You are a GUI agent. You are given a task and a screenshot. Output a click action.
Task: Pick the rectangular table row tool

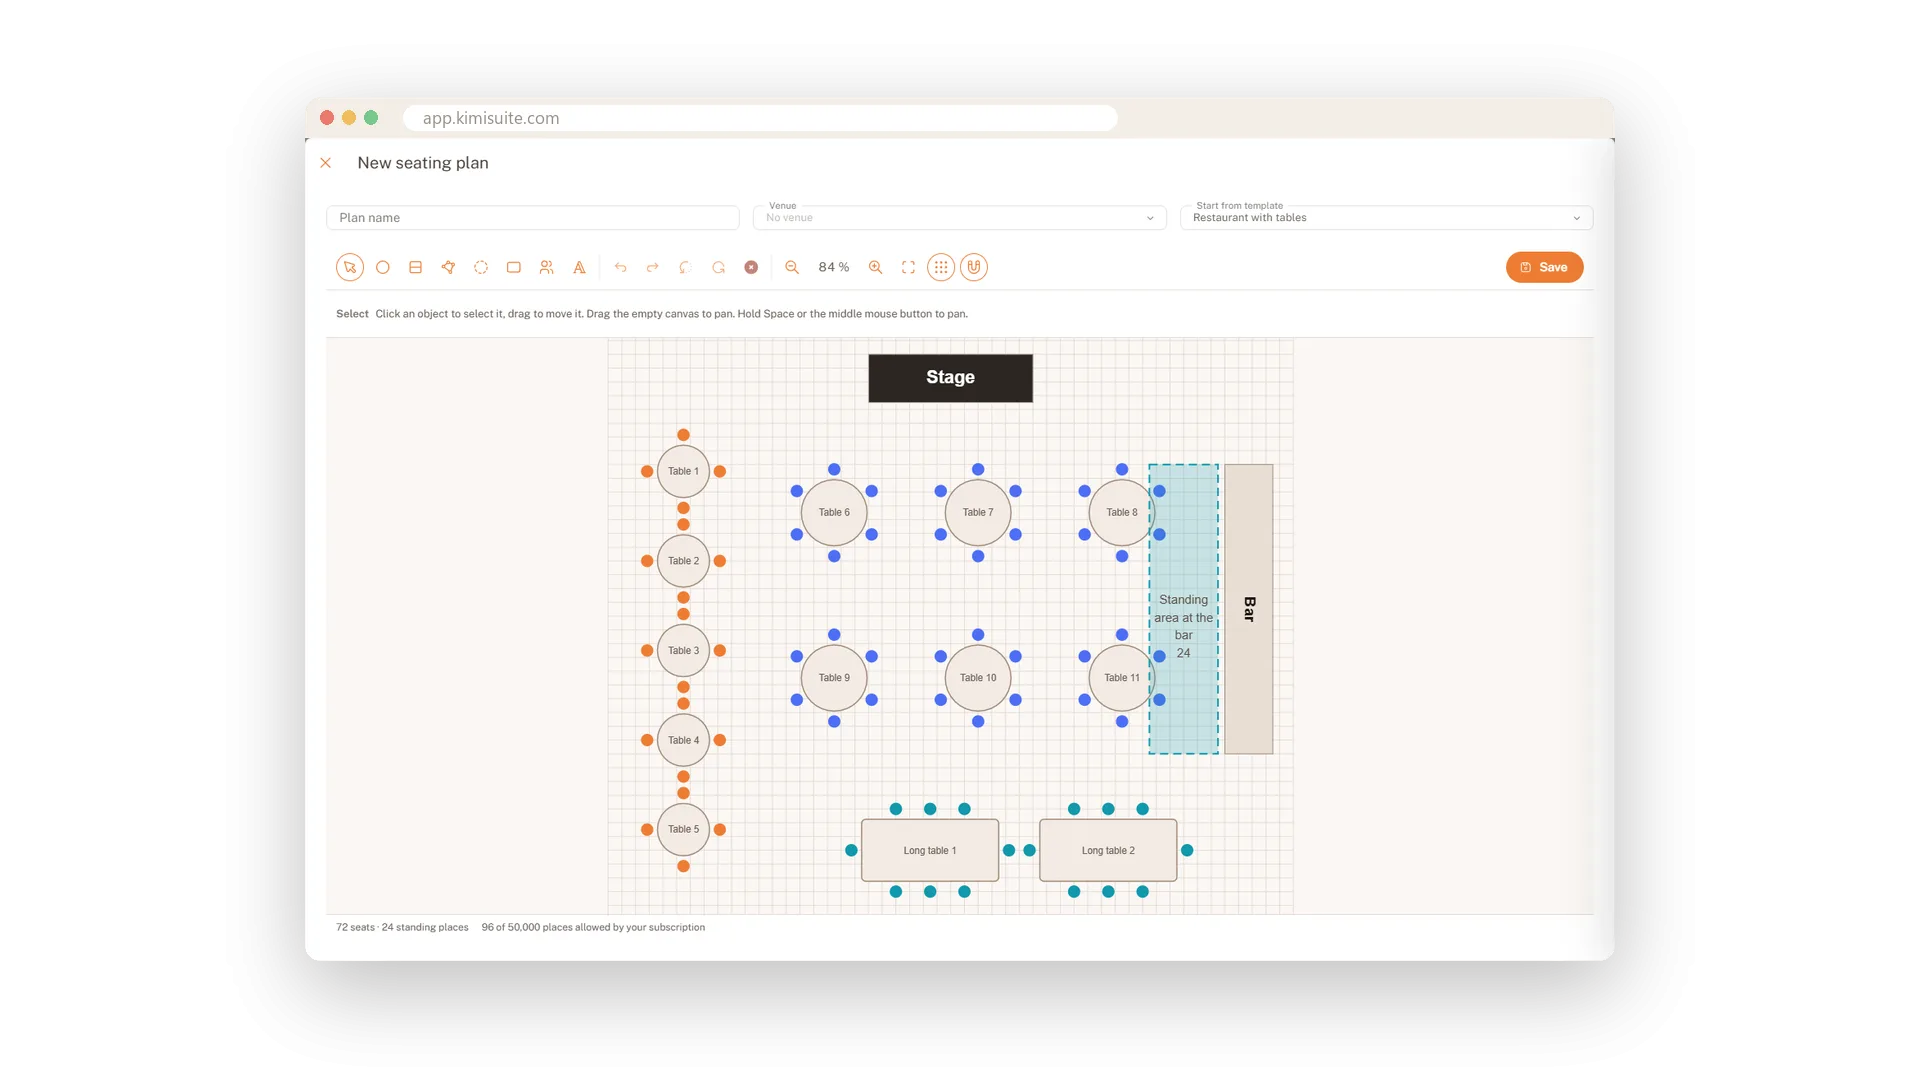pyautogui.click(x=415, y=267)
